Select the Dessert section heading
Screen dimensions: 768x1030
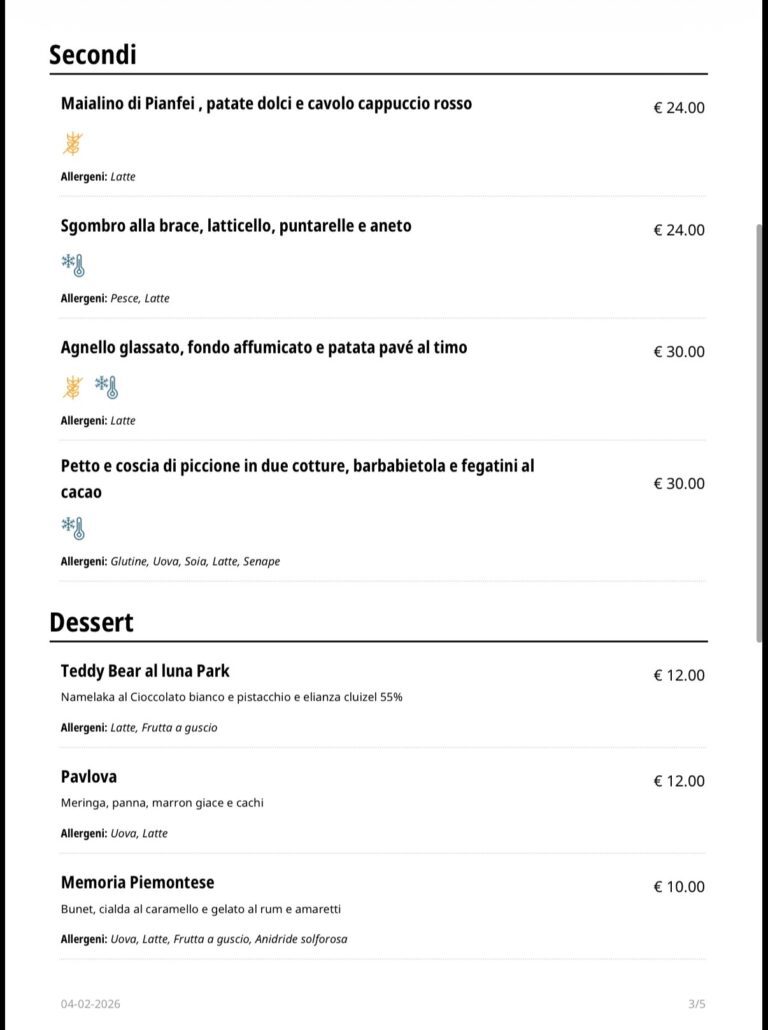91,622
